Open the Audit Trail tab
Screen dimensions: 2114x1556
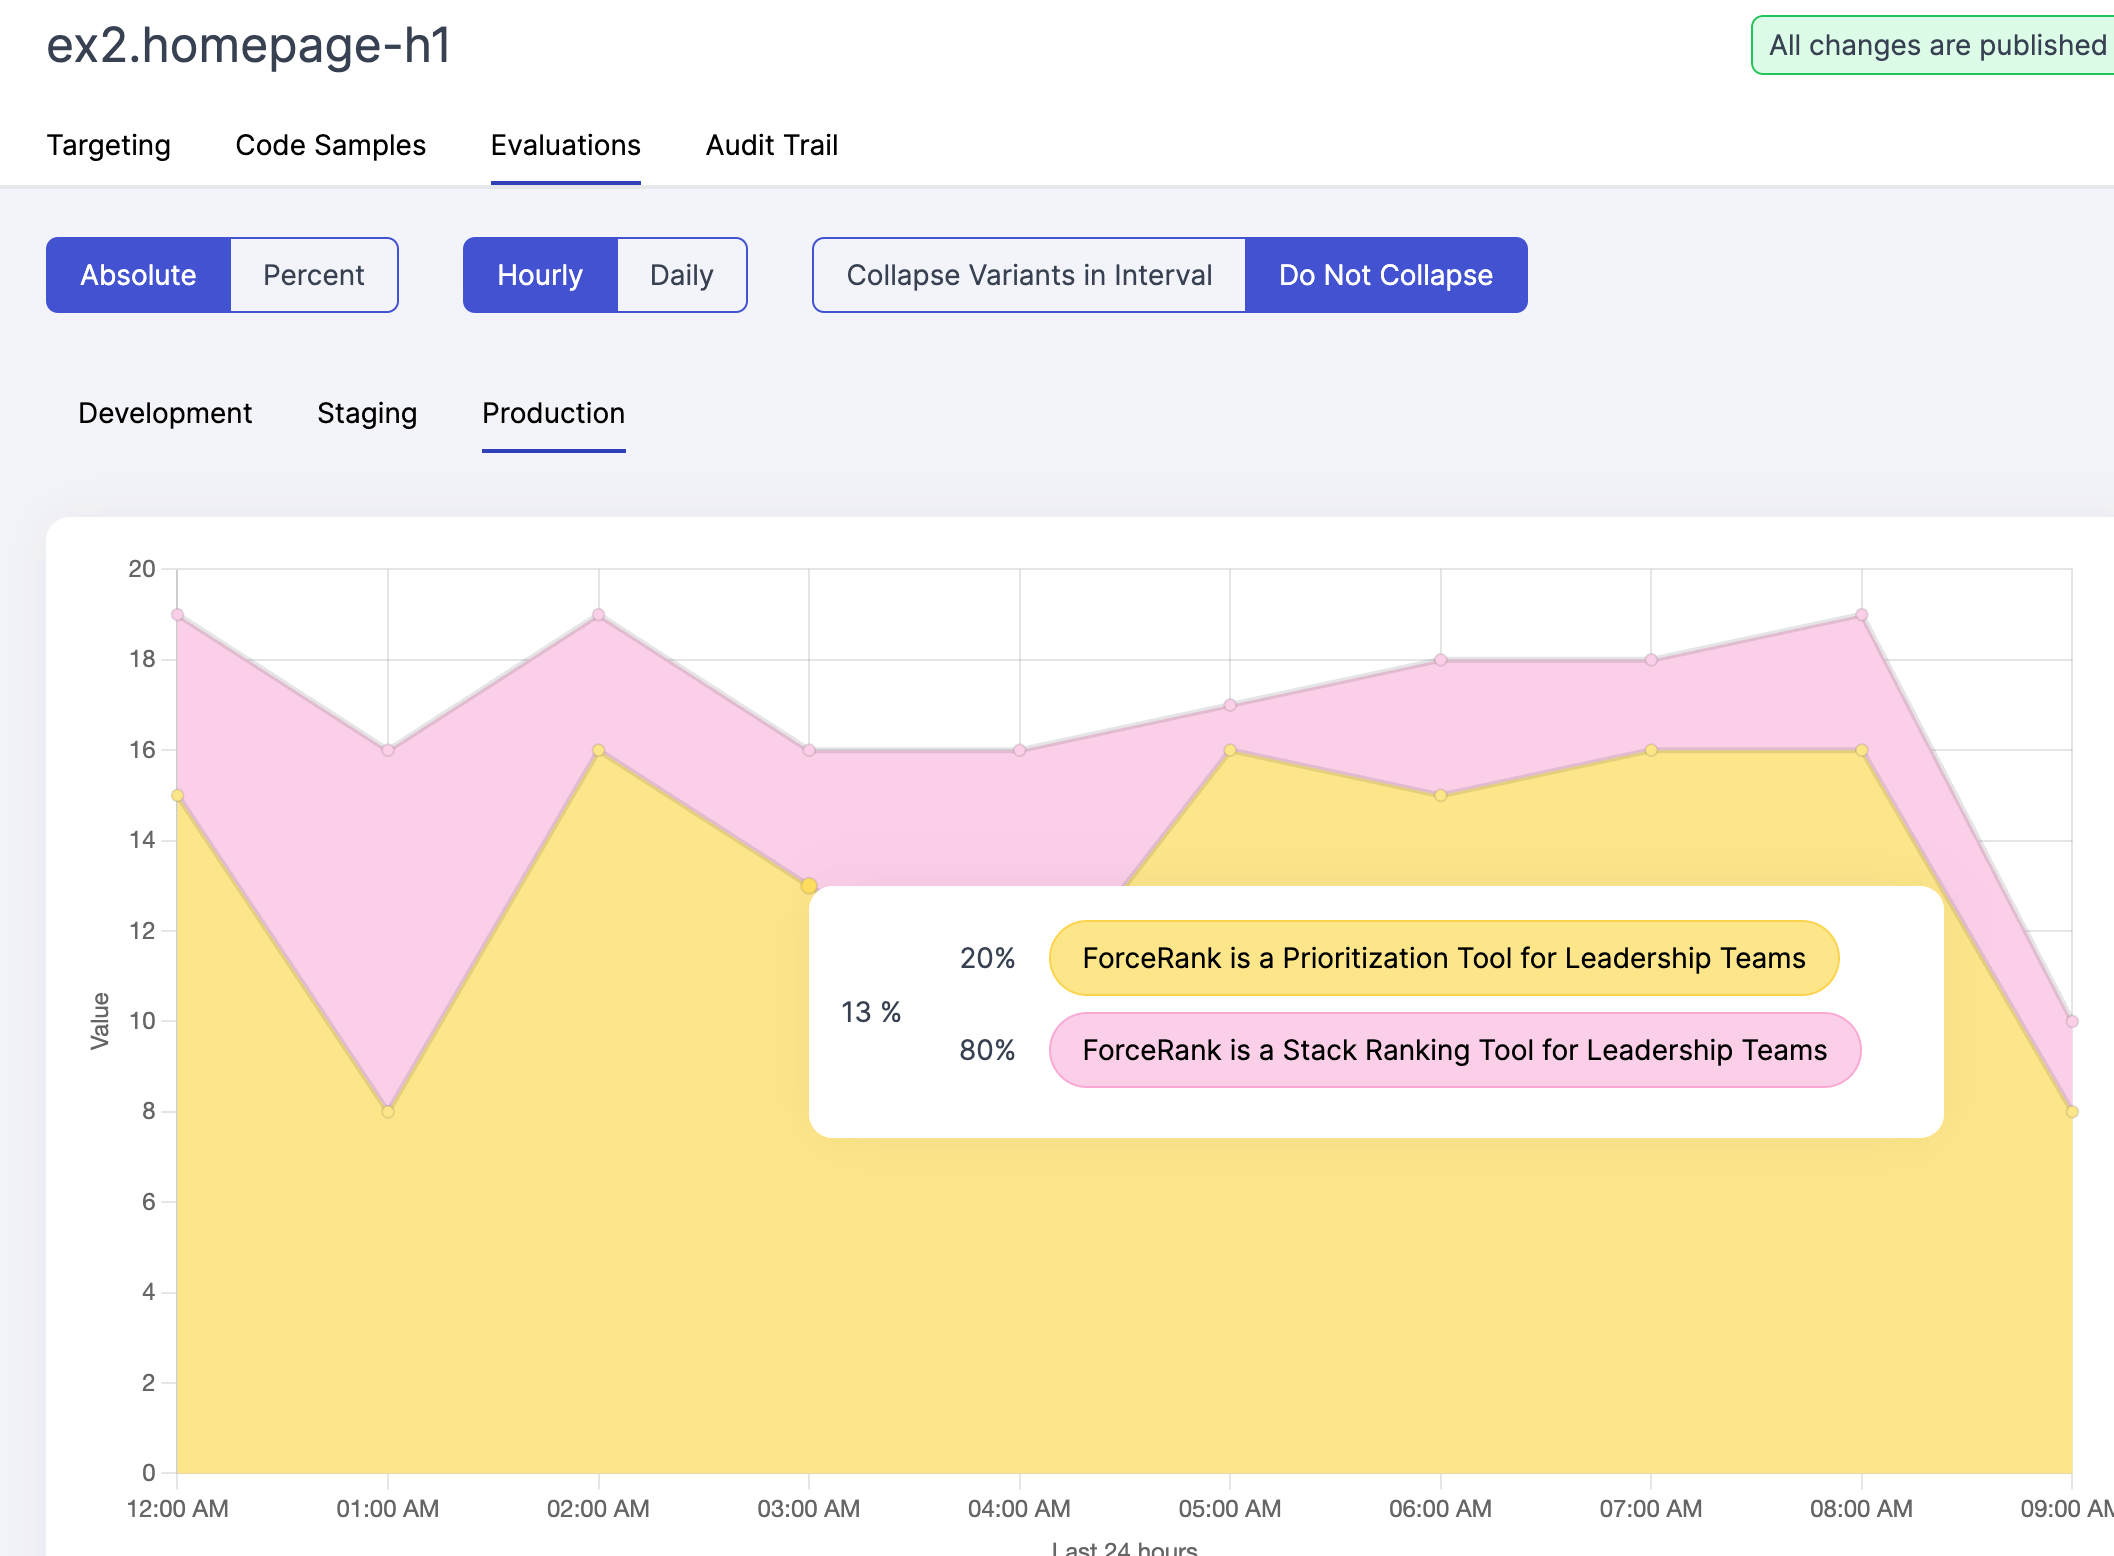pos(772,146)
